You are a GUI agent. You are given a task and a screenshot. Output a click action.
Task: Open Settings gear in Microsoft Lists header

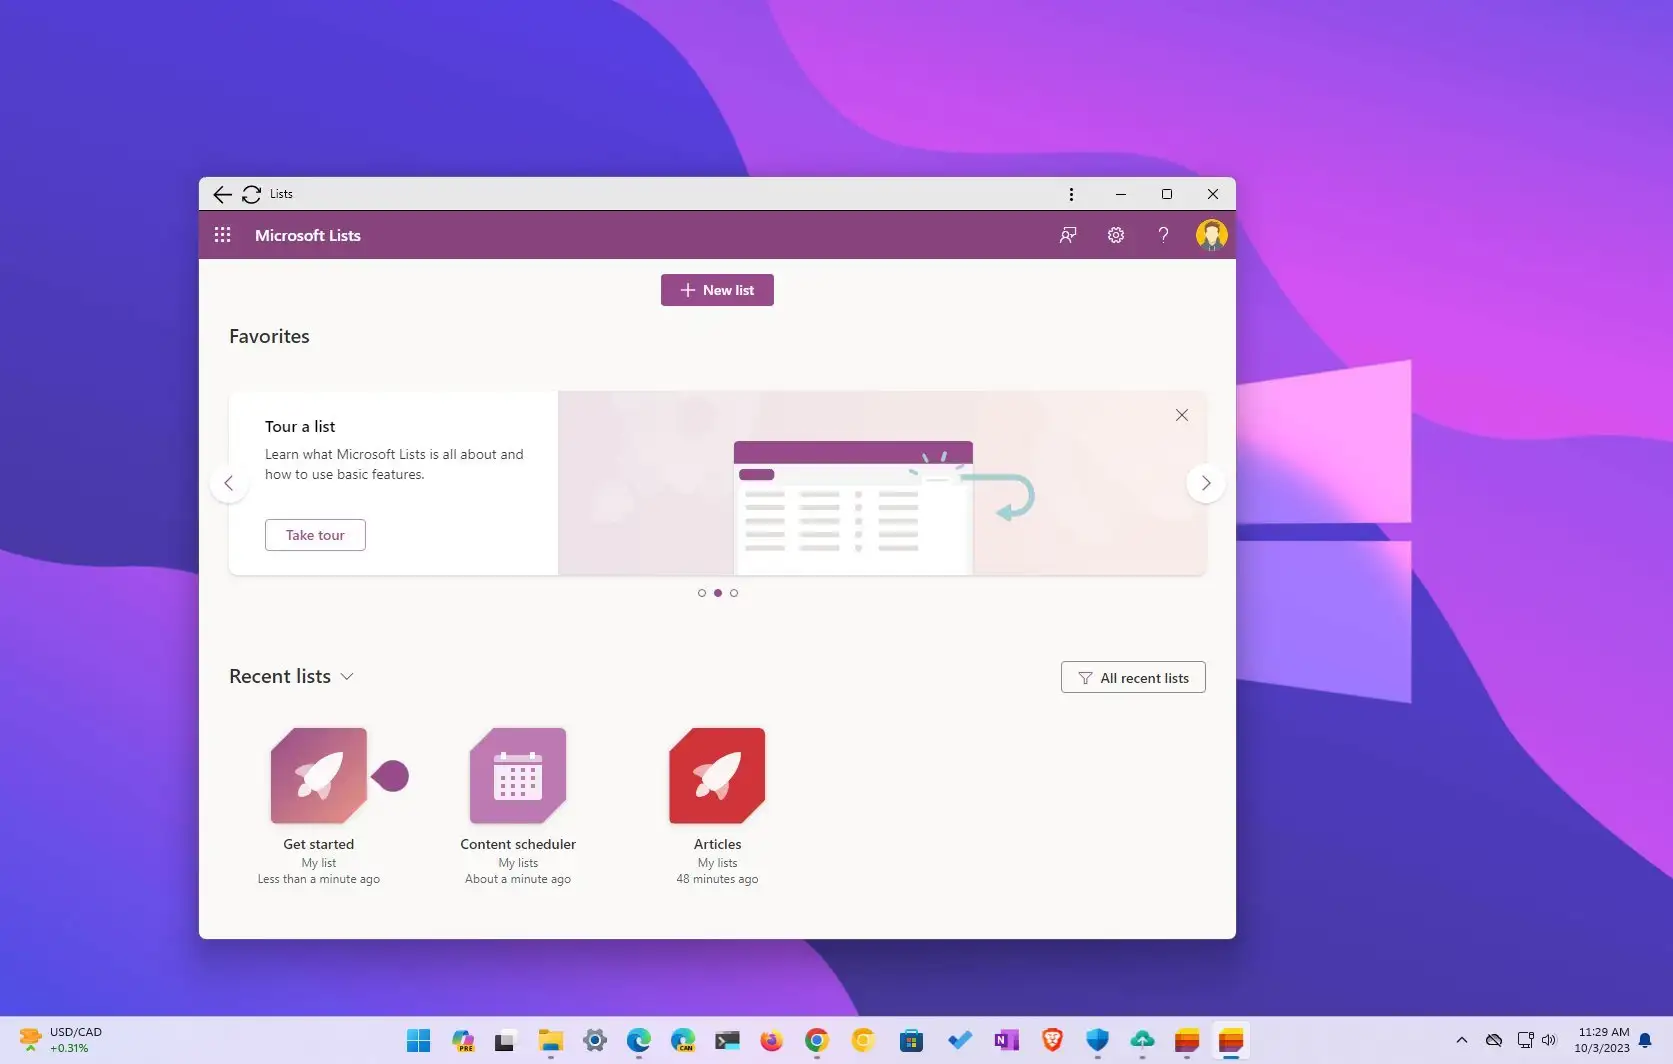[1116, 235]
